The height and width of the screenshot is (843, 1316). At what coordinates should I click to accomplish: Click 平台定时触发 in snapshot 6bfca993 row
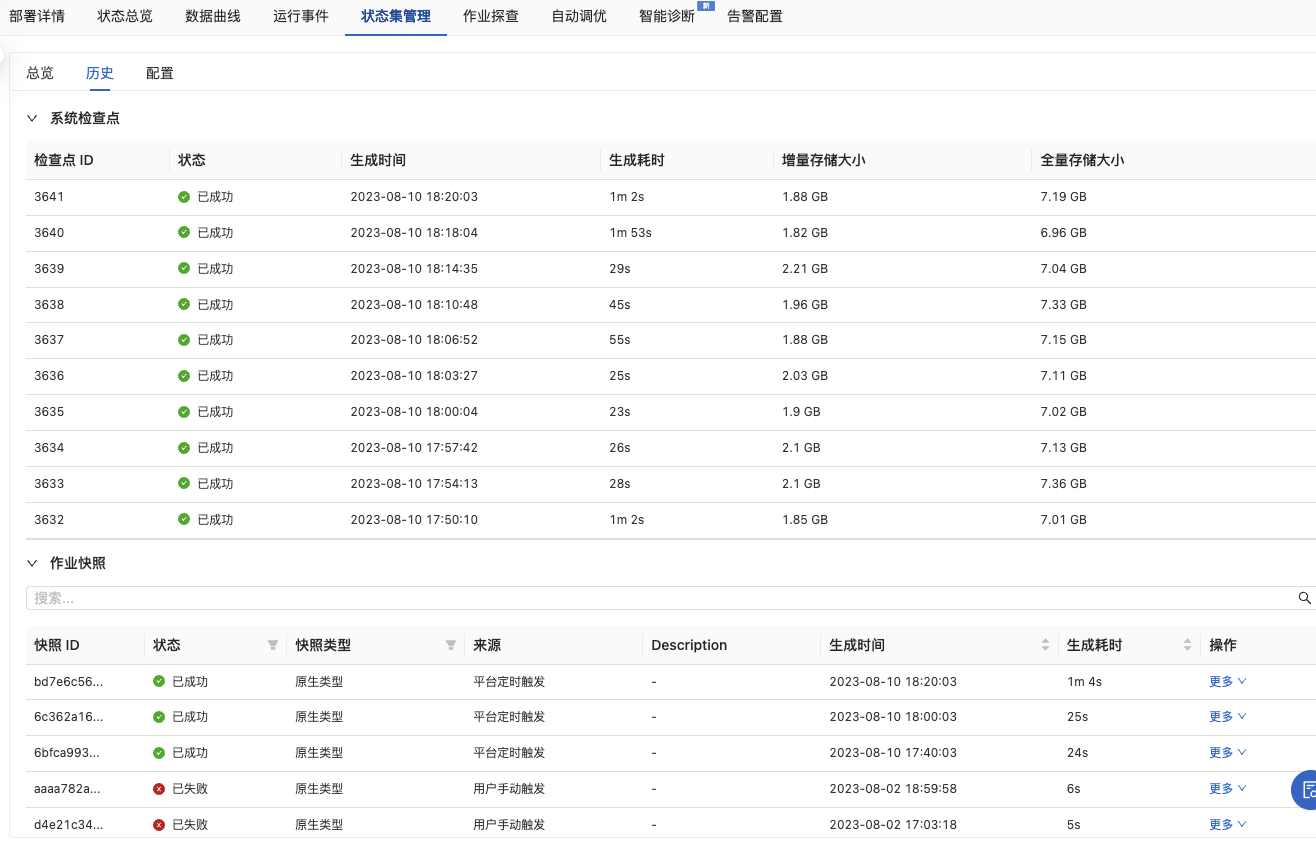tap(509, 753)
